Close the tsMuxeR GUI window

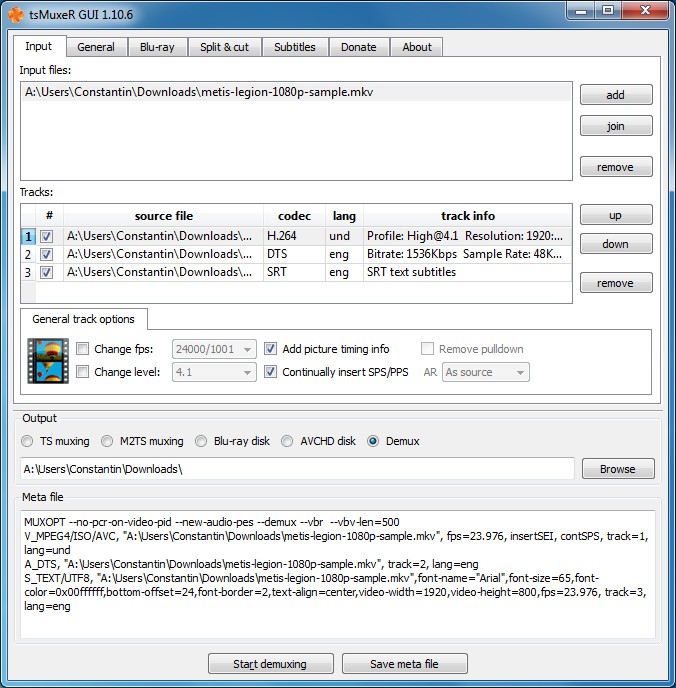(645, 11)
